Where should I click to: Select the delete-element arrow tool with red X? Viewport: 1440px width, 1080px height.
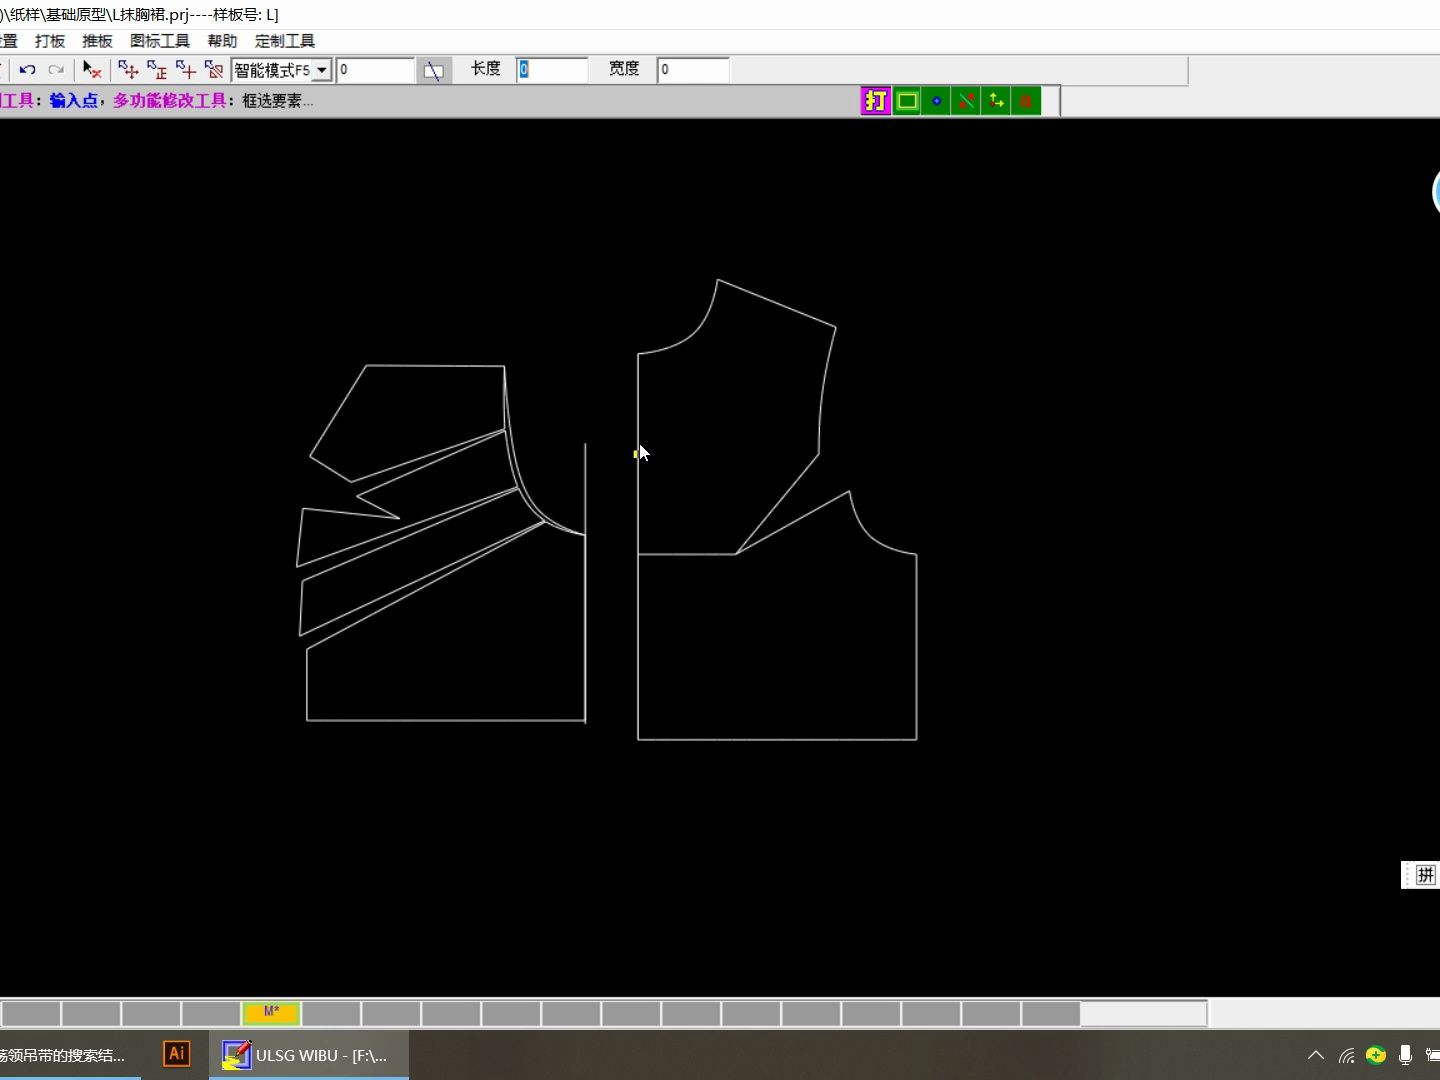point(92,70)
